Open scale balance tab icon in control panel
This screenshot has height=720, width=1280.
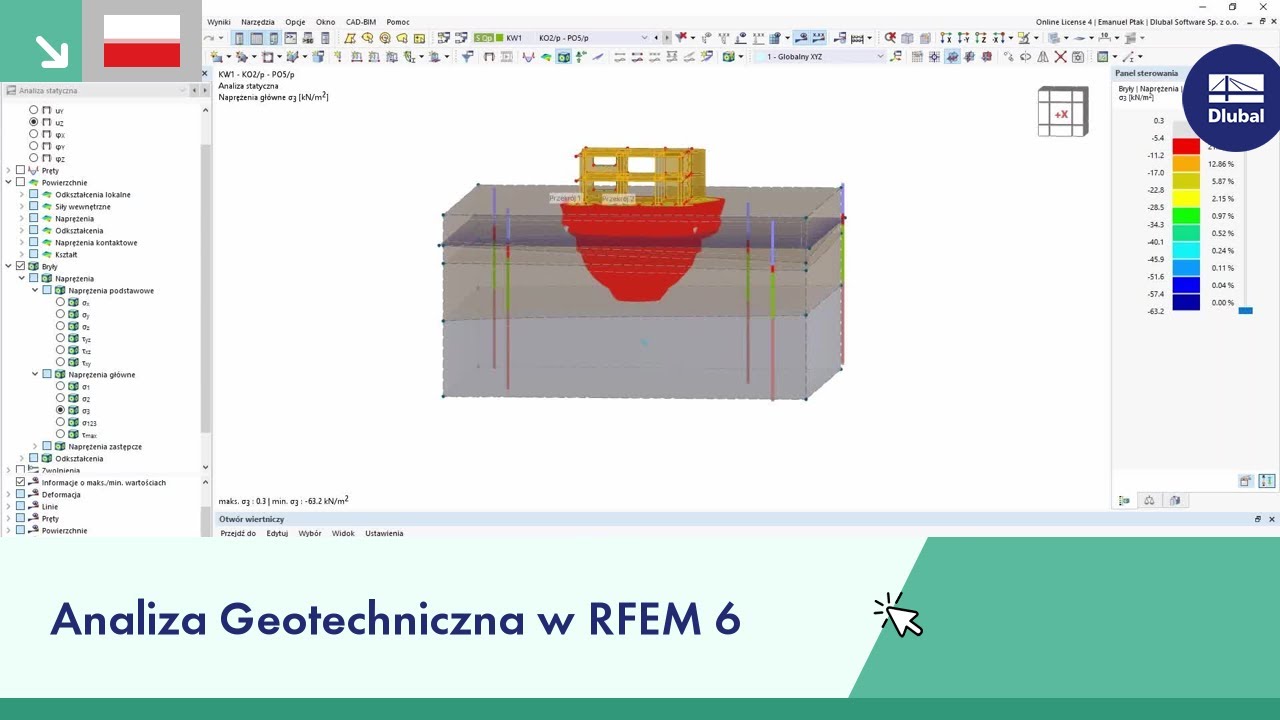1149,501
